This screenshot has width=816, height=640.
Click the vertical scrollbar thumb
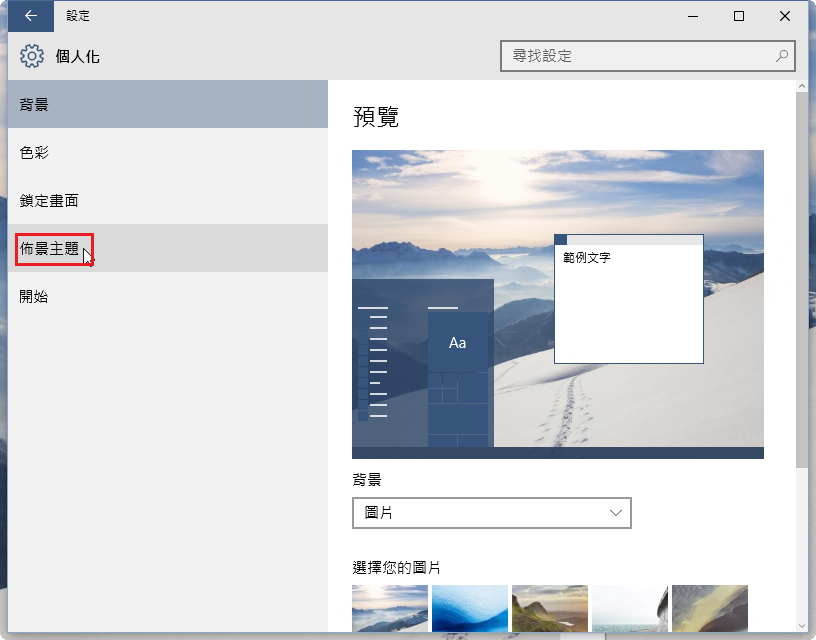click(801, 280)
